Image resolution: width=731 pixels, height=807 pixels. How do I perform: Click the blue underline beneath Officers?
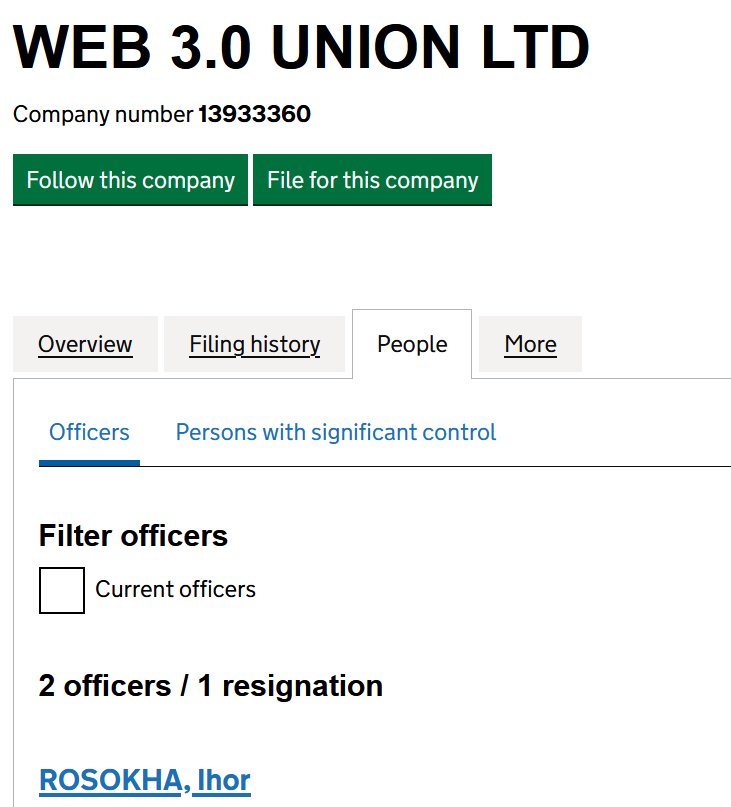click(x=89, y=463)
